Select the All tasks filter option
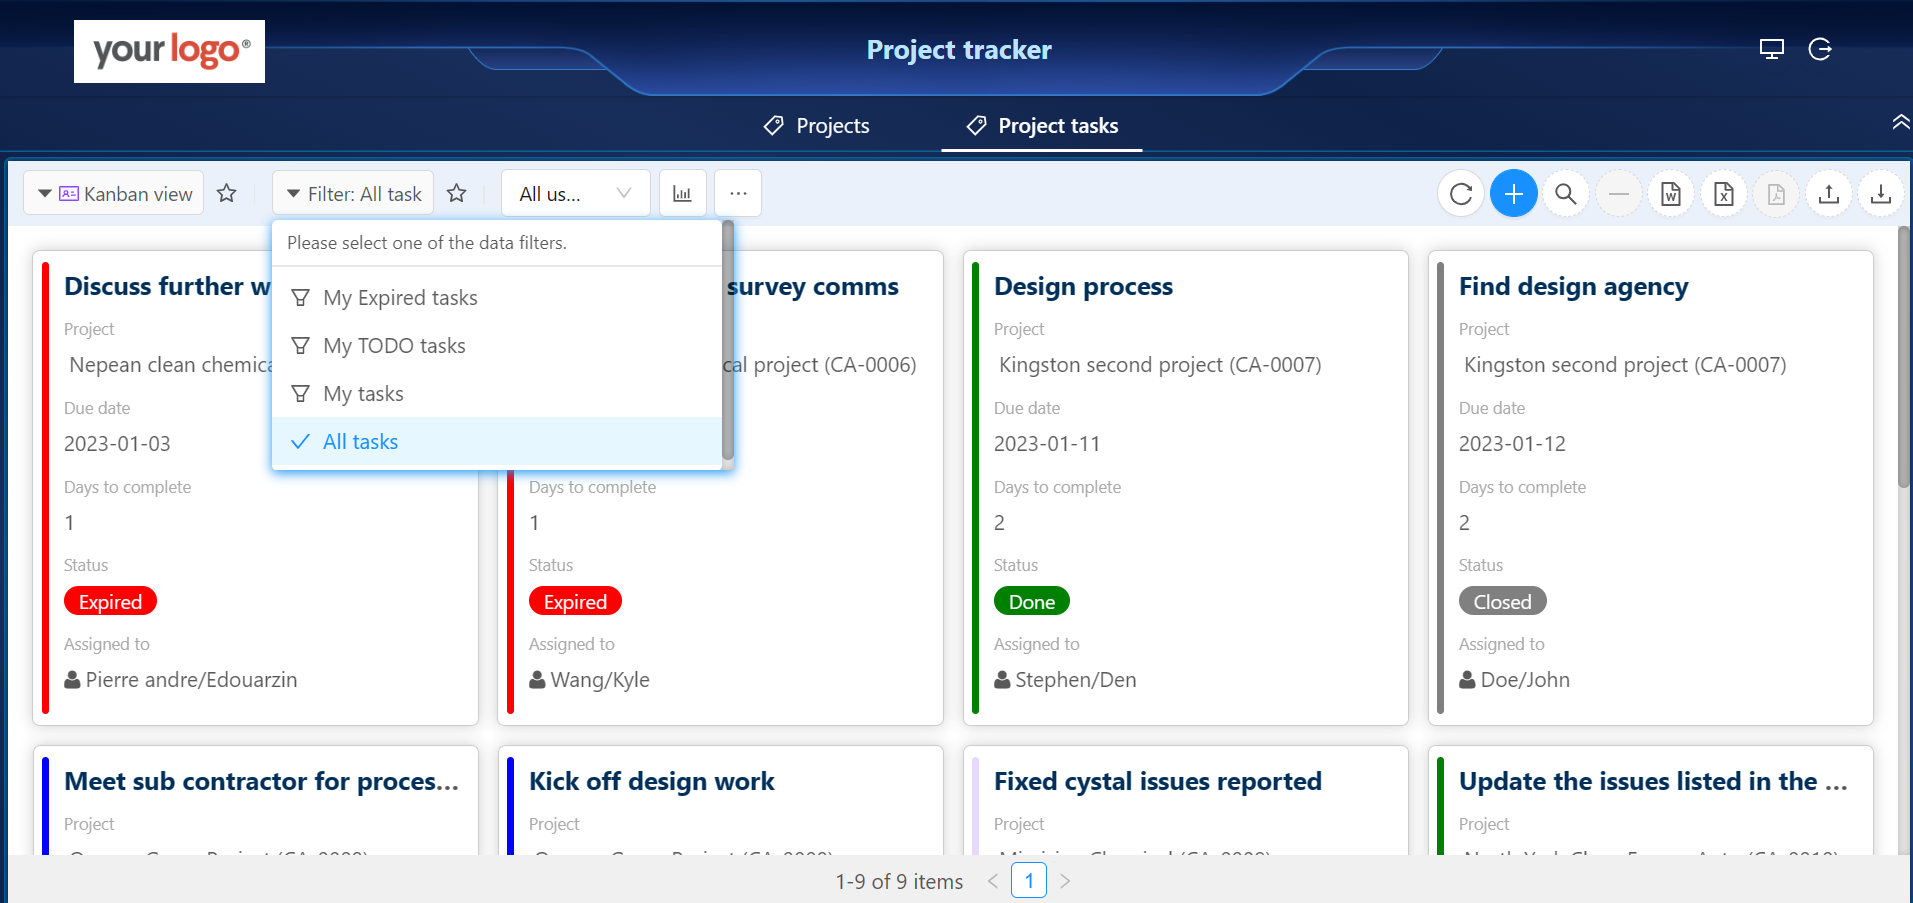This screenshot has width=1913, height=903. point(497,442)
